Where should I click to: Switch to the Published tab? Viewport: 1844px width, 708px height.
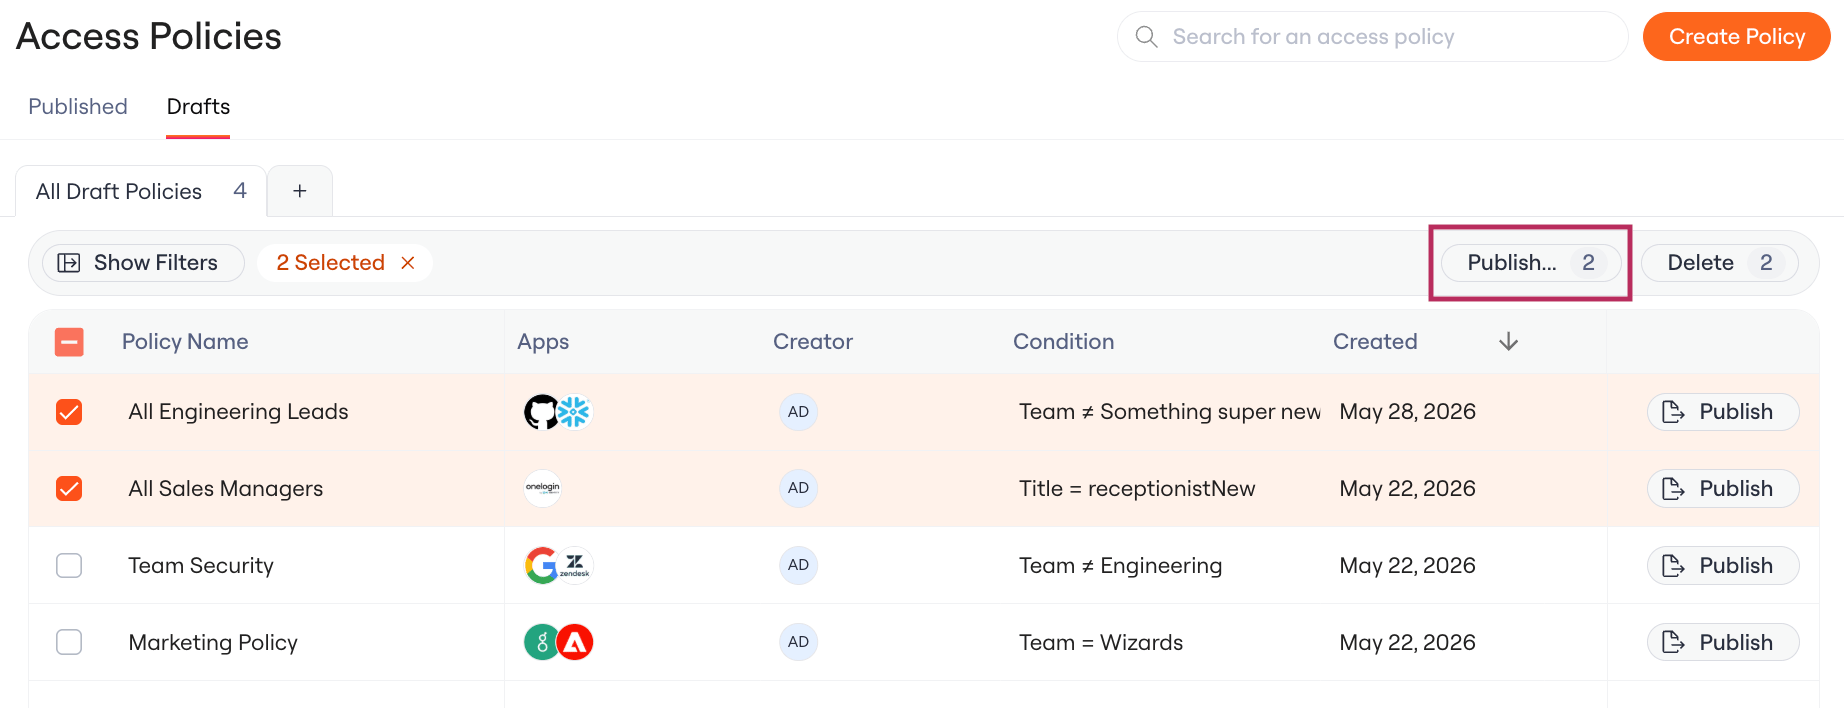(x=78, y=107)
